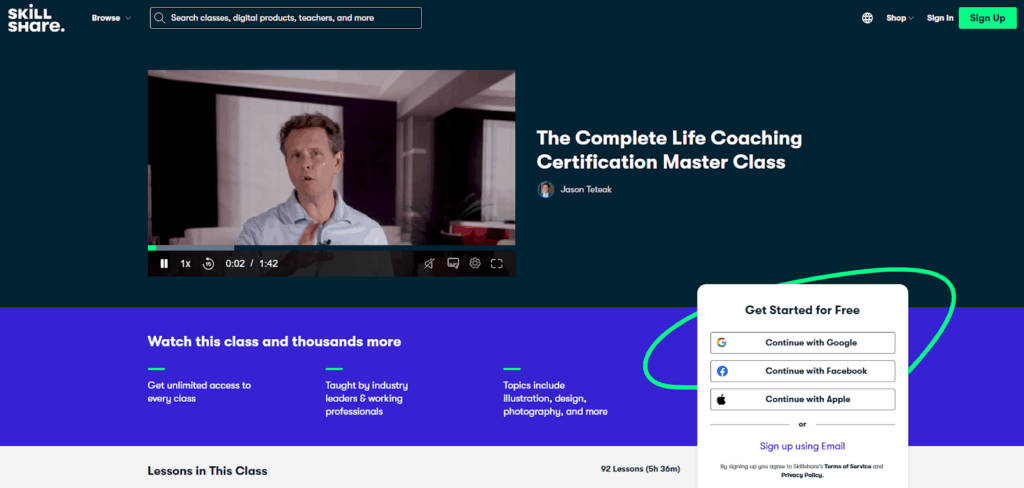Visit teacher Jason Teteak's profile link
This screenshot has width=1024, height=488.
coord(586,189)
